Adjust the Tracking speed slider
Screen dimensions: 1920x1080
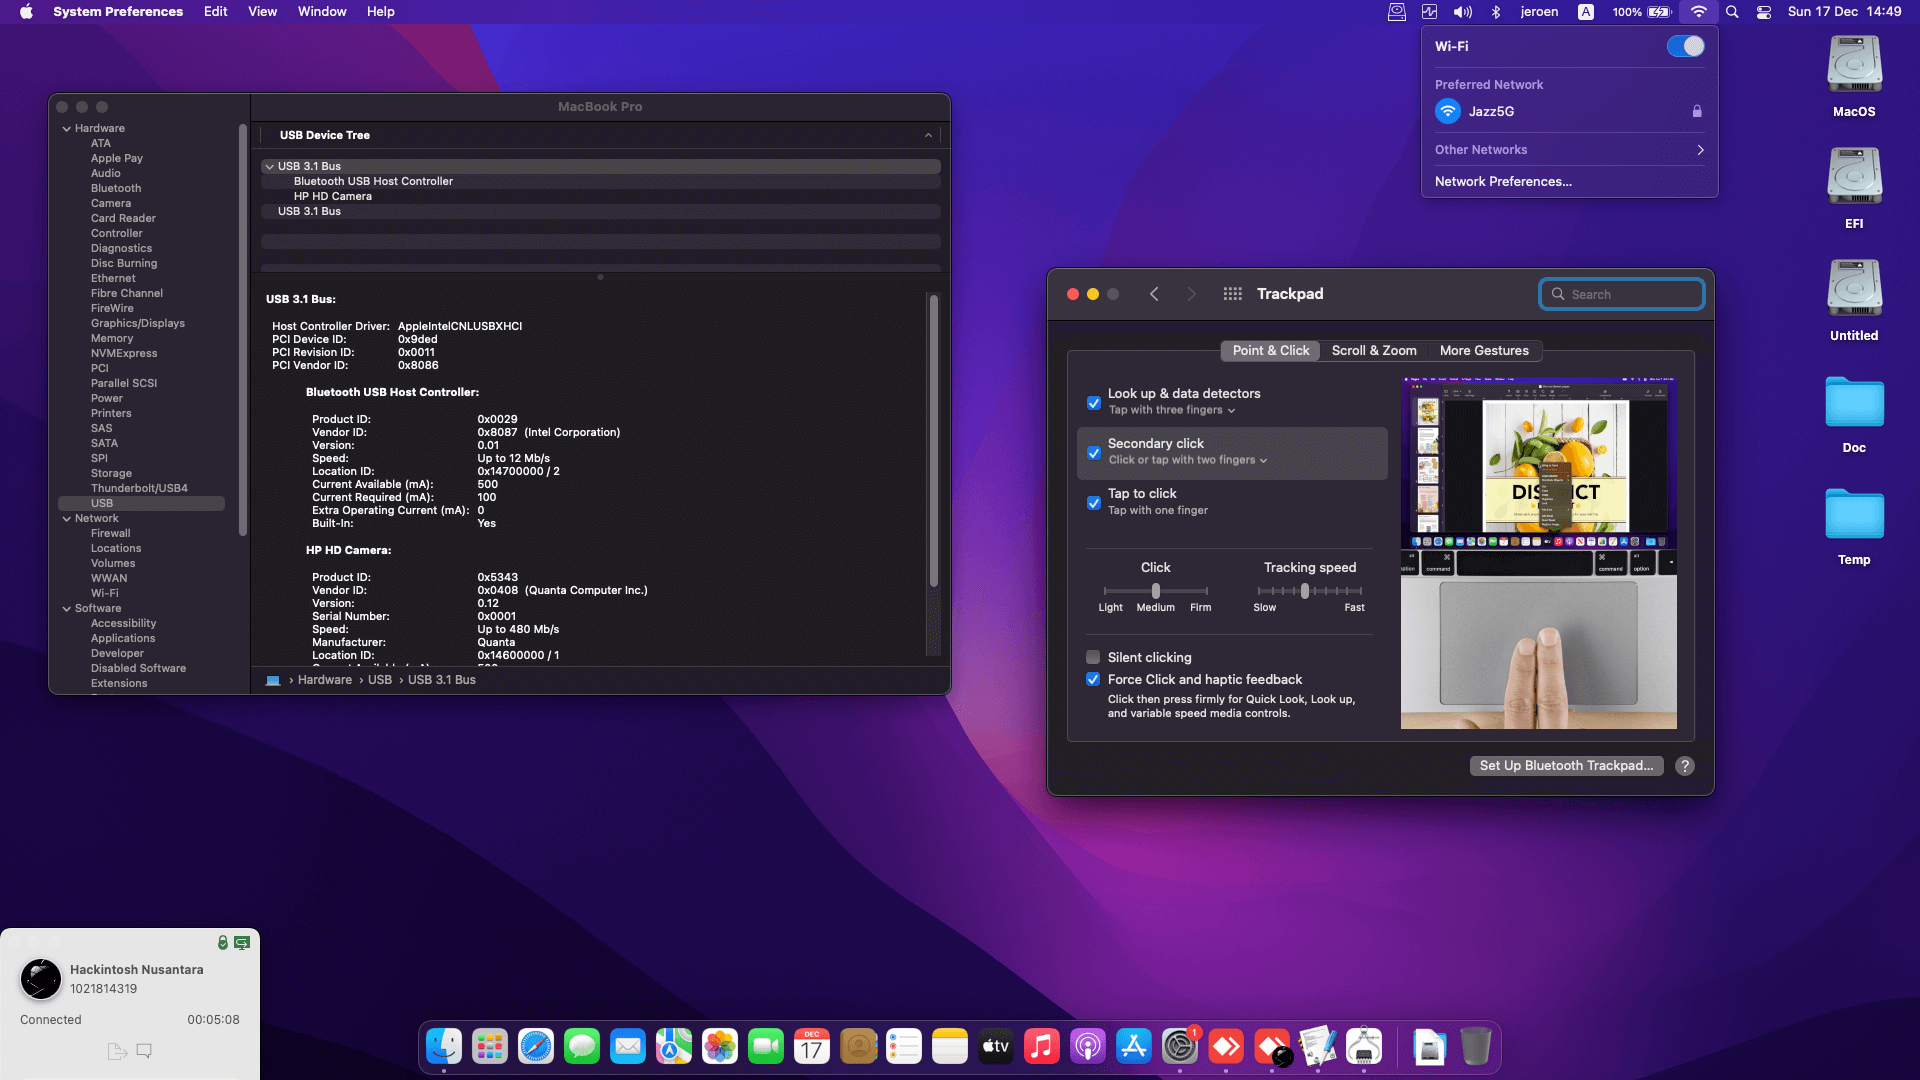(x=1305, y=591)
